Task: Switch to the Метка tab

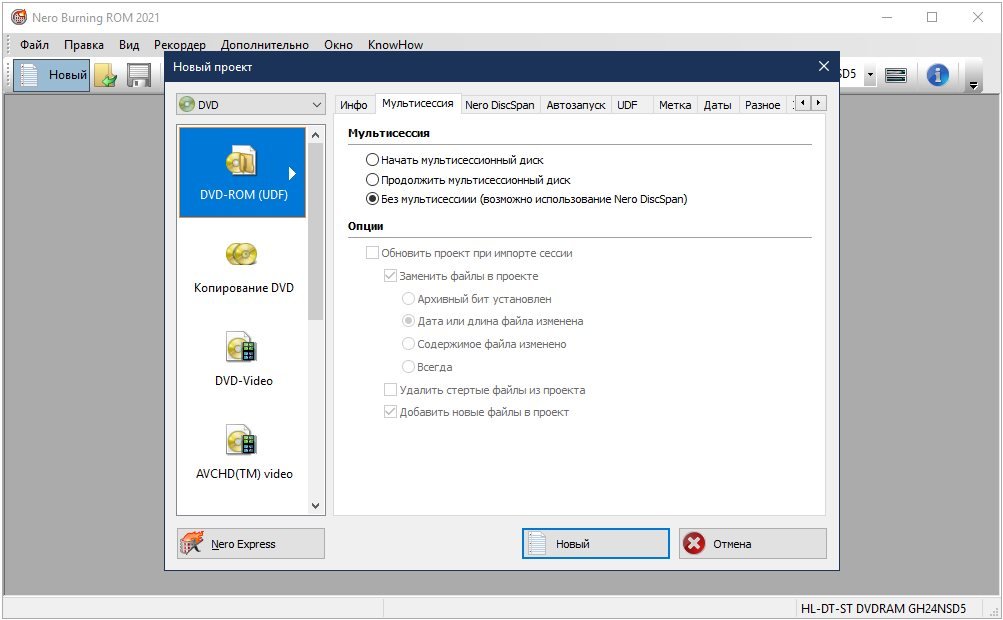Action: [675, 105]
